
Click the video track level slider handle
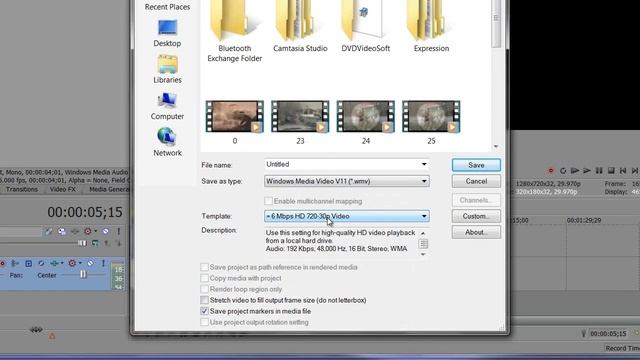pos(82,243)
